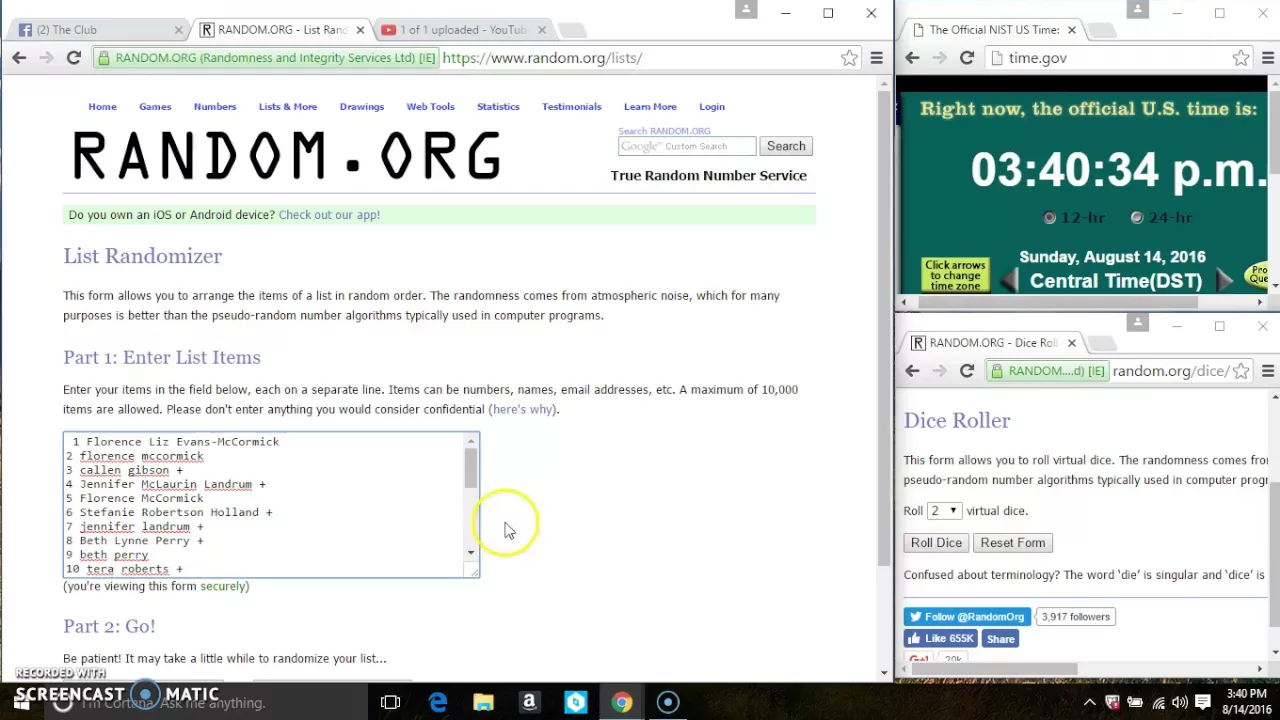
Task: Click the Search button on RANDOM.ORG
Action: coord(786,146)
